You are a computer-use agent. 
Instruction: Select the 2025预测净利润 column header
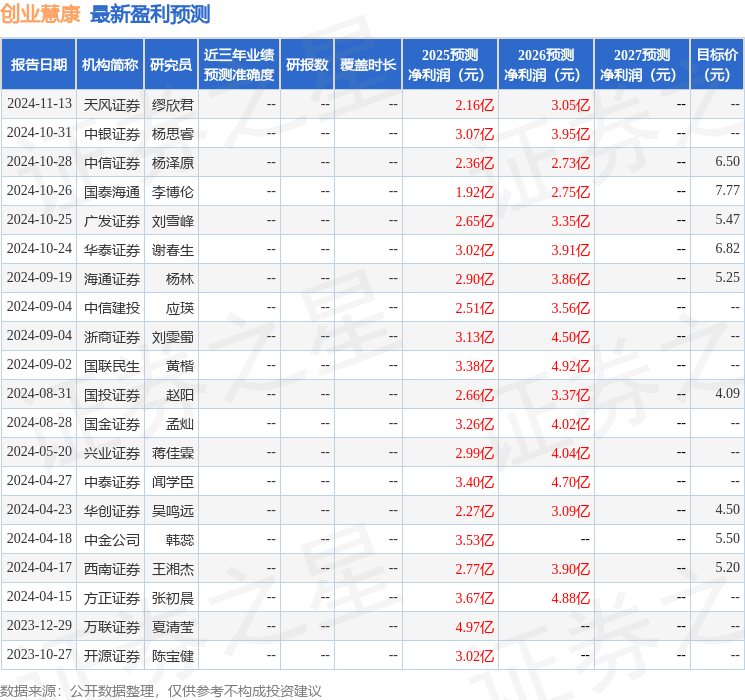[x=450, y=64]
